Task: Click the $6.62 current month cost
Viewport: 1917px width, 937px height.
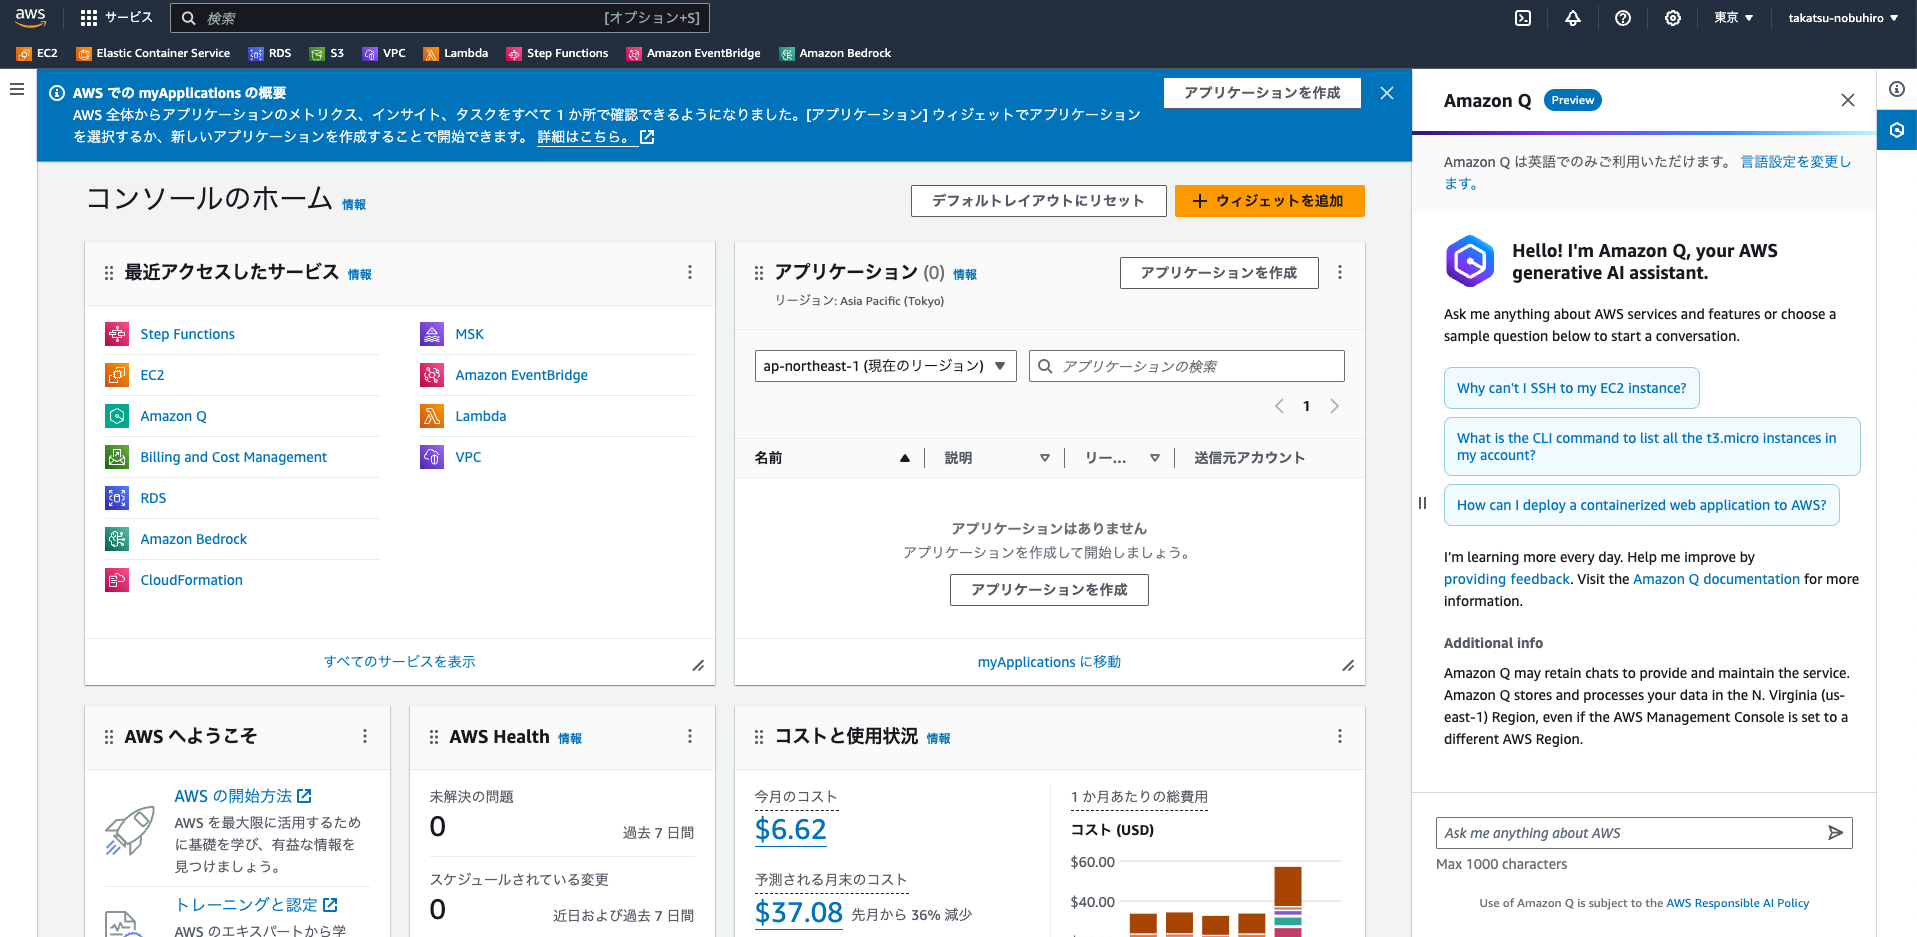Action: pyautogui.click(x=791, y=829)
